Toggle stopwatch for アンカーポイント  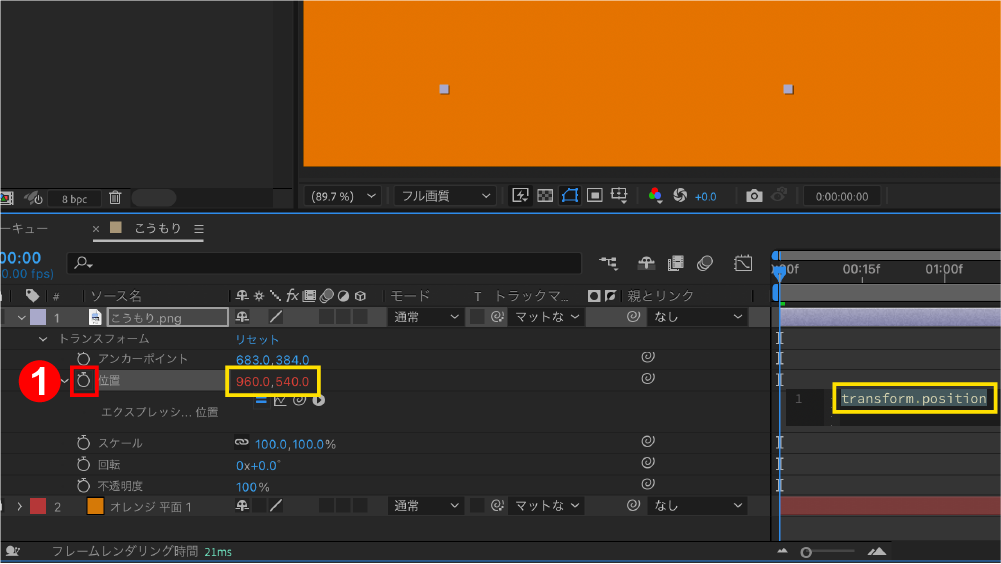(x=84, y=359)
